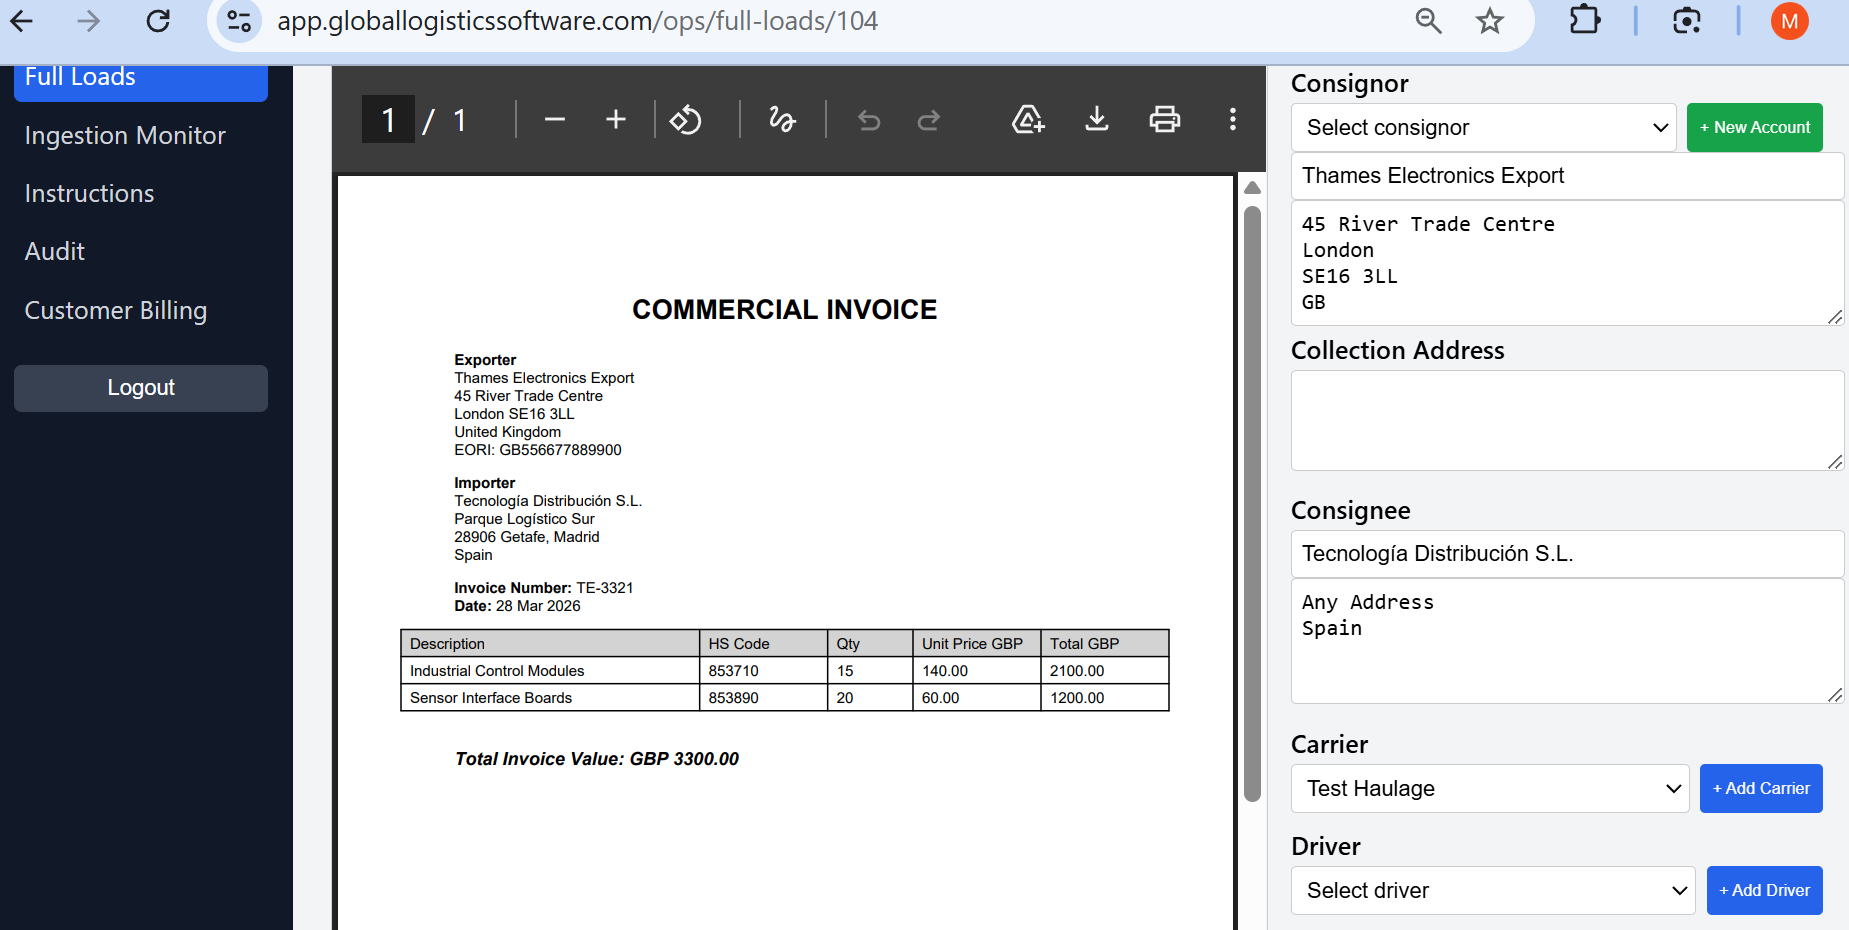This screenshot has width=1849, height=930.
Task: Go forward with the browser forward arrow
Action: pos(89,21)
